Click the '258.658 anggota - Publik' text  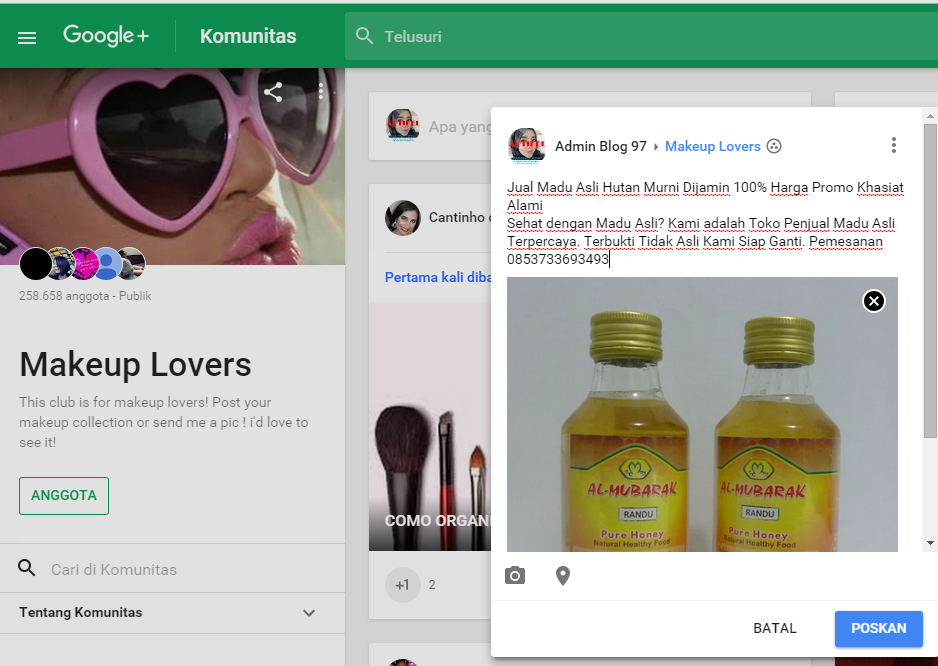pos(85,296)
